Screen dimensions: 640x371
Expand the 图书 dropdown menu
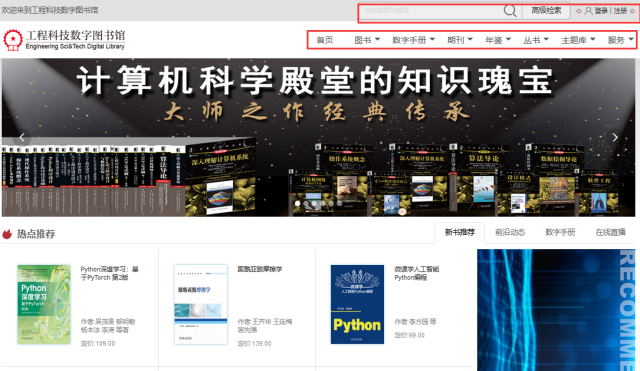(367, 40)
